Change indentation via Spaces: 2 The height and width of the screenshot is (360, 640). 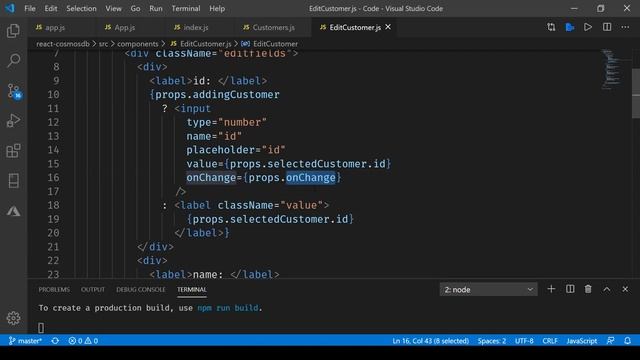coord(492,340)
